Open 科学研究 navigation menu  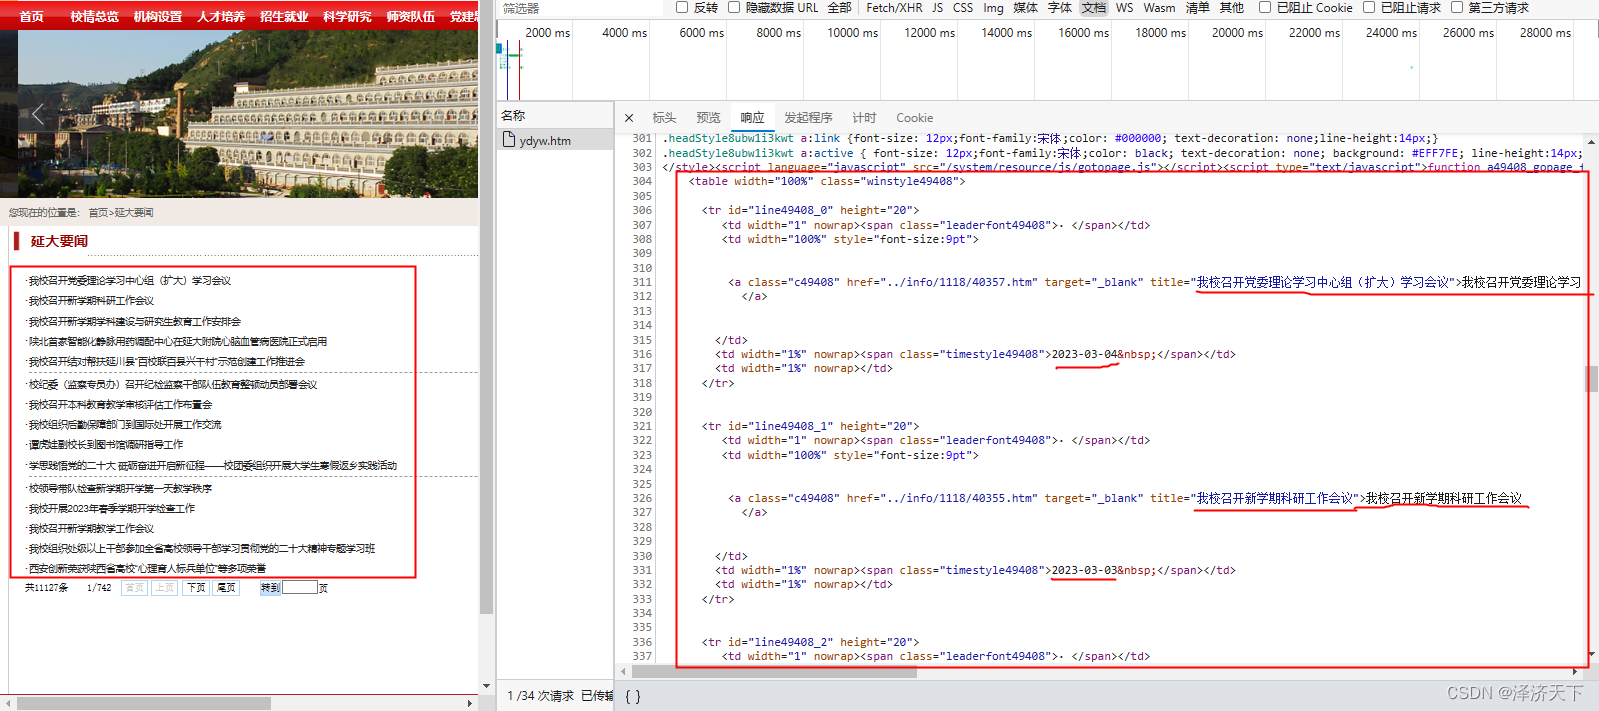coord(347,16)
